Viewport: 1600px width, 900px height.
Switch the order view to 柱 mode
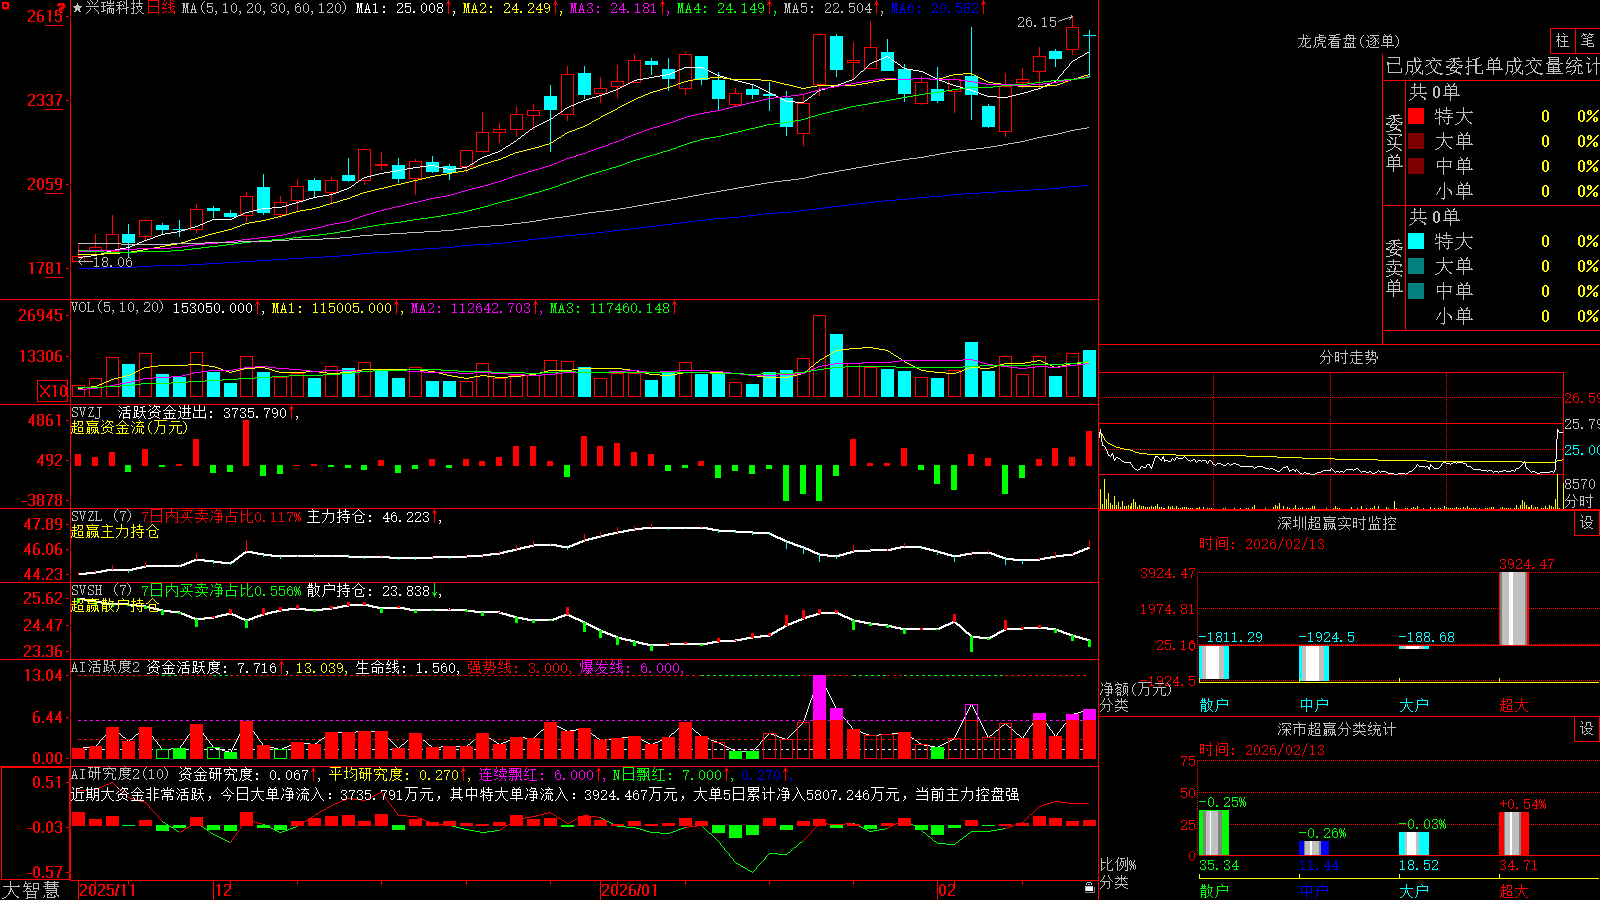[1562, 41]
